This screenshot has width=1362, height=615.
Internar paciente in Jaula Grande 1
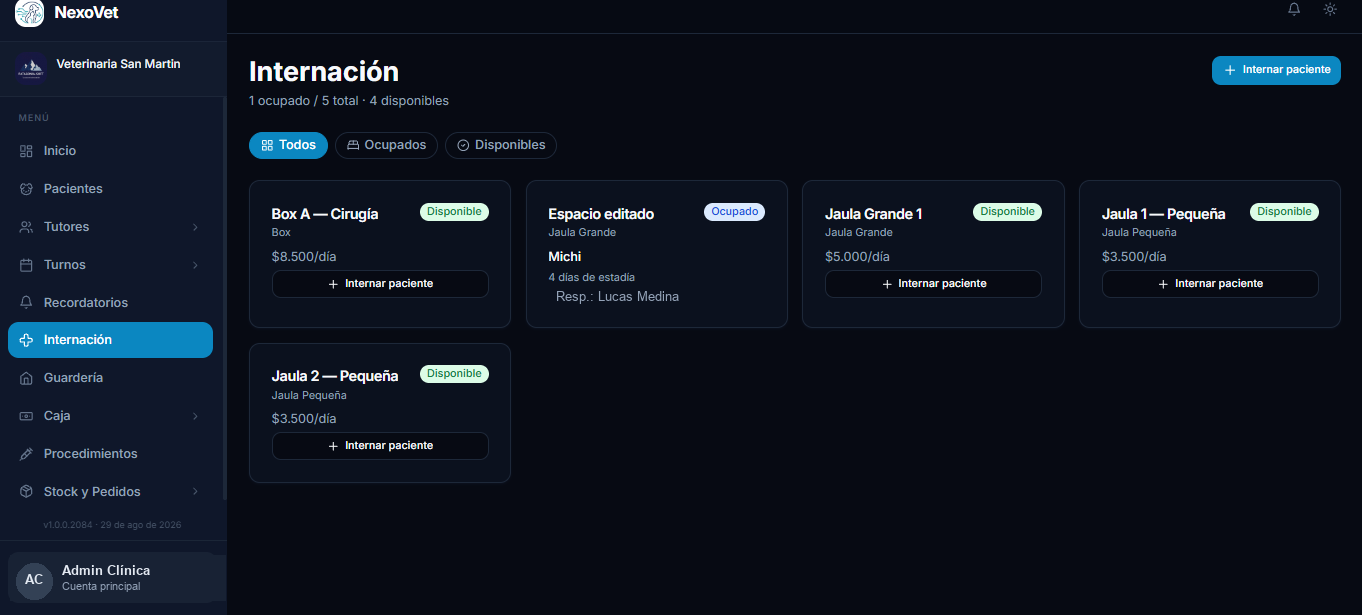(x=933, y=284)
